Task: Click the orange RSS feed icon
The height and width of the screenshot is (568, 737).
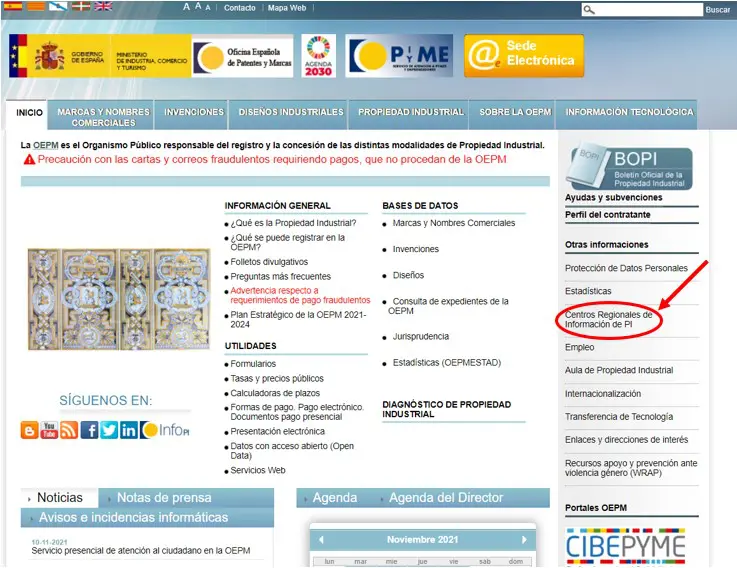Action: (x=69, y=430)
